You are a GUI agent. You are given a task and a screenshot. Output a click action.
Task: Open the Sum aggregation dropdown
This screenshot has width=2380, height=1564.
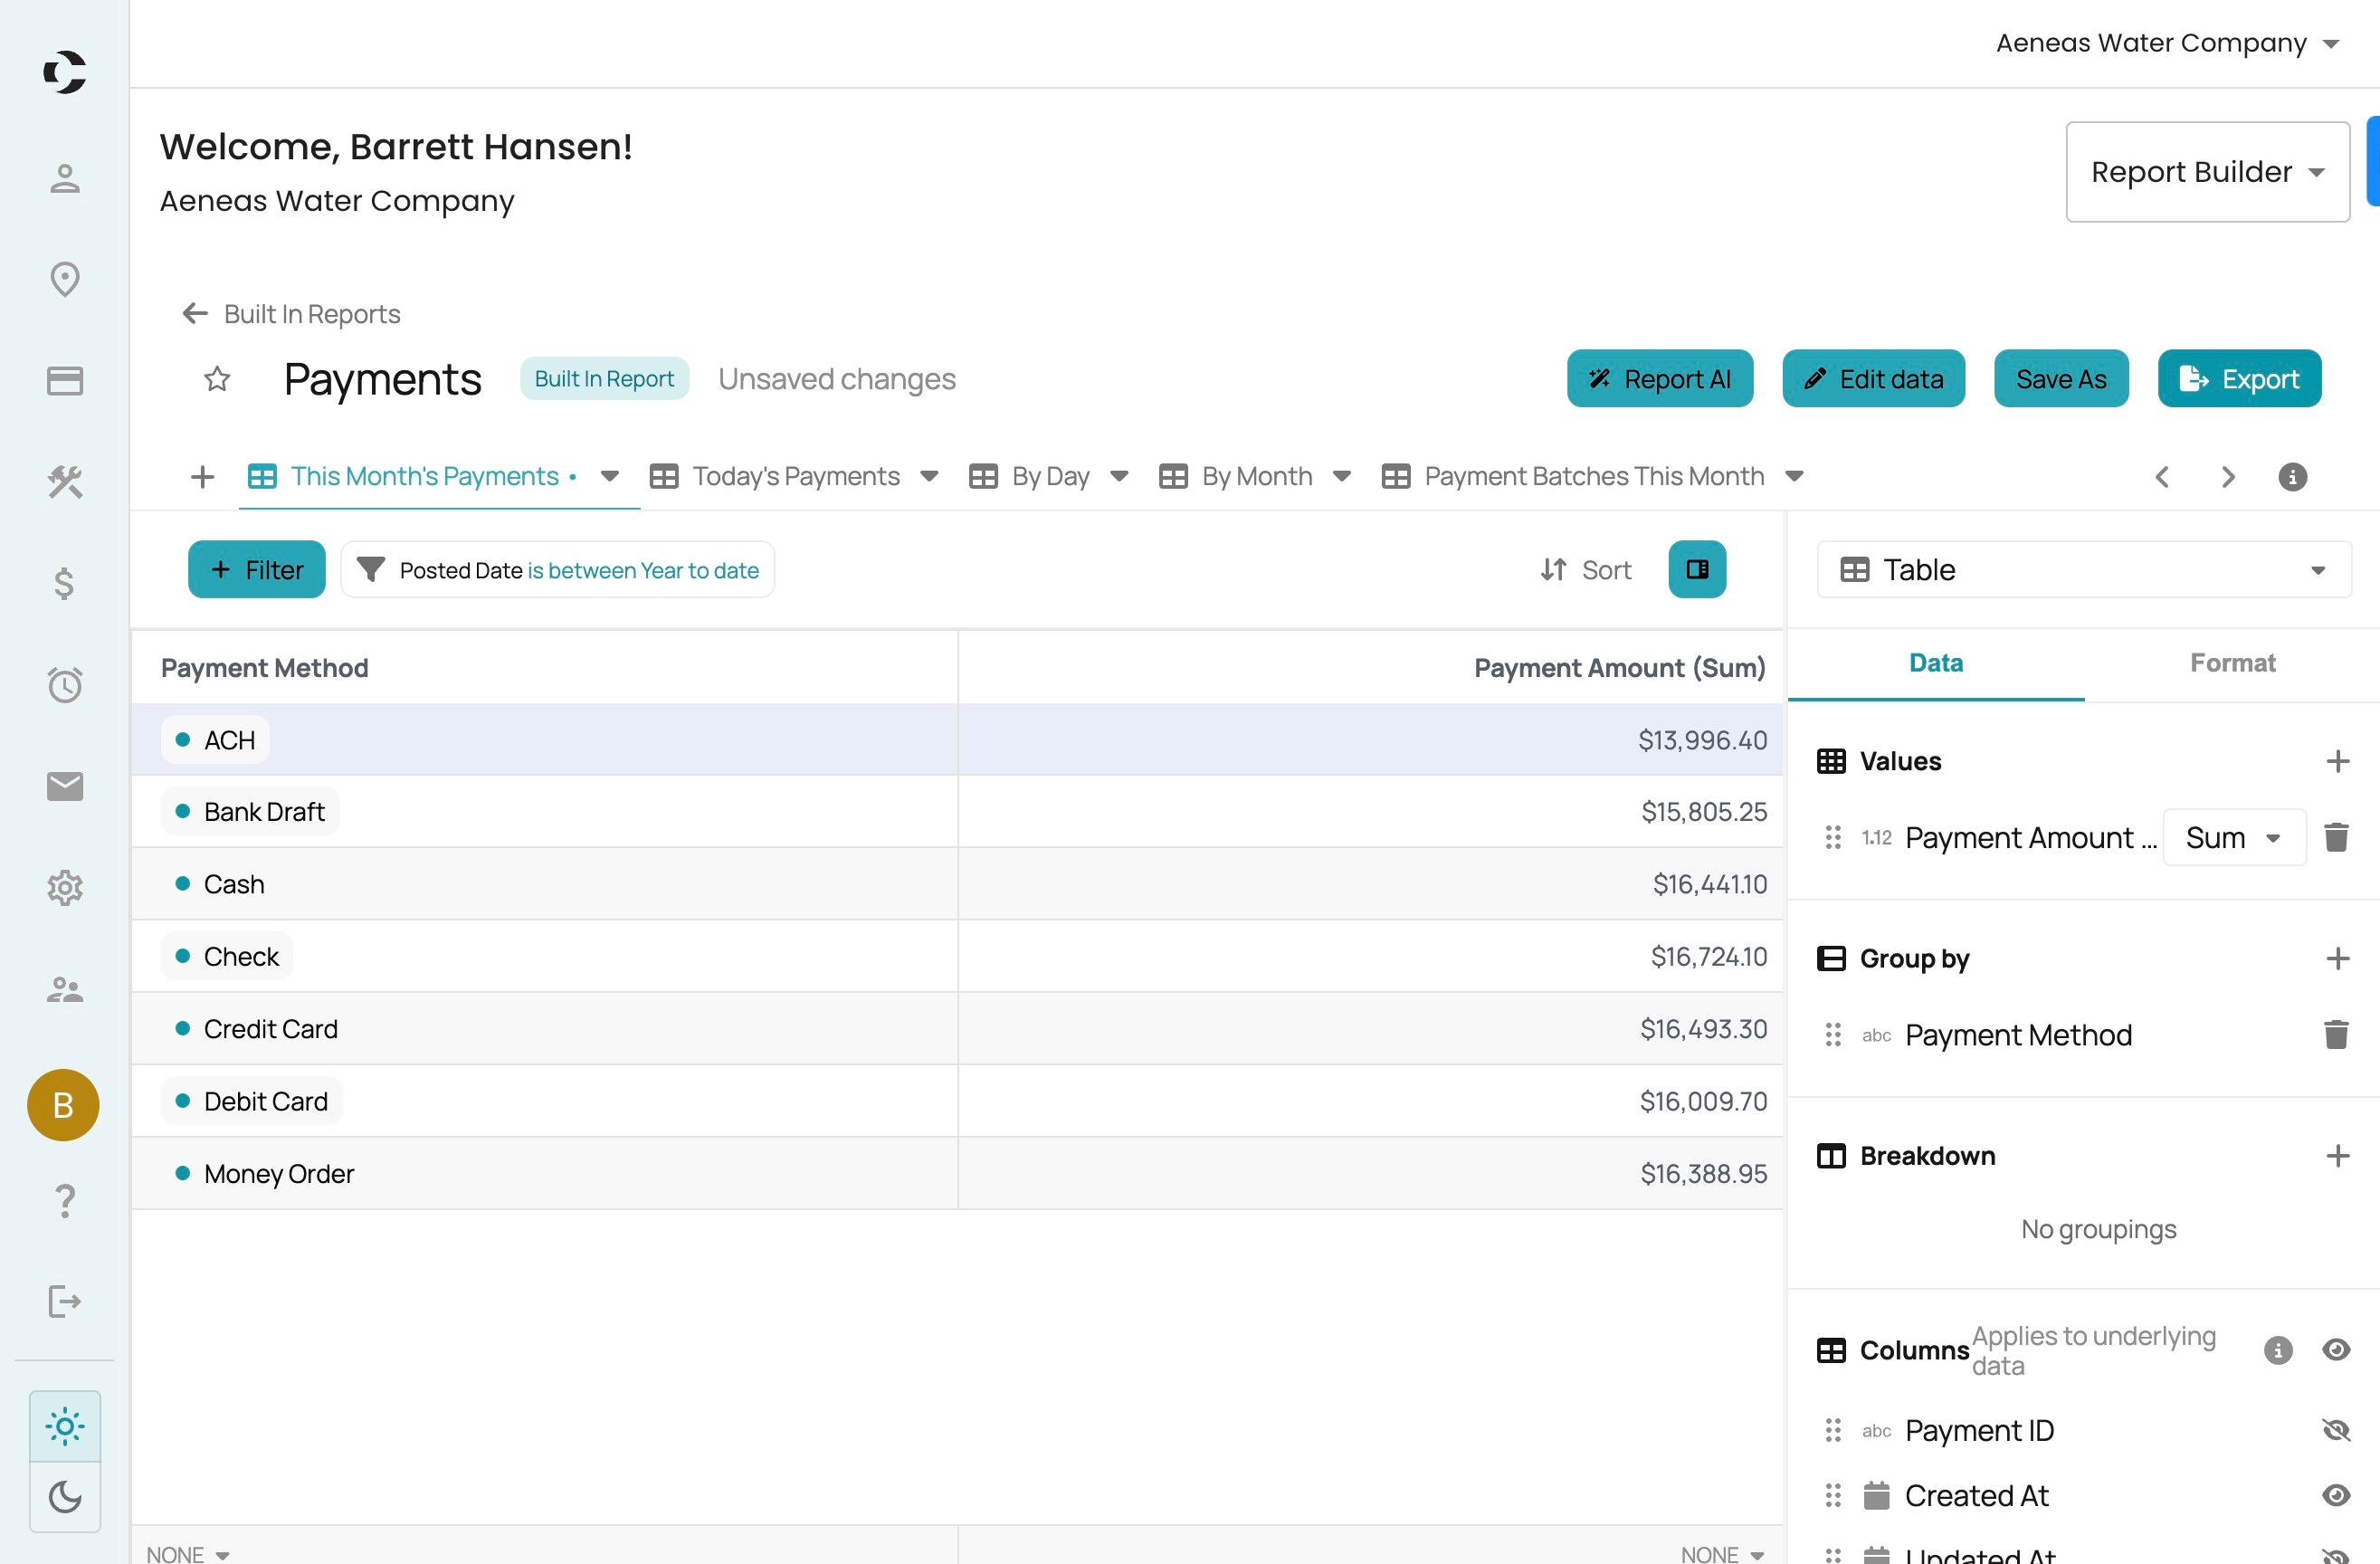pos(2234,837)
